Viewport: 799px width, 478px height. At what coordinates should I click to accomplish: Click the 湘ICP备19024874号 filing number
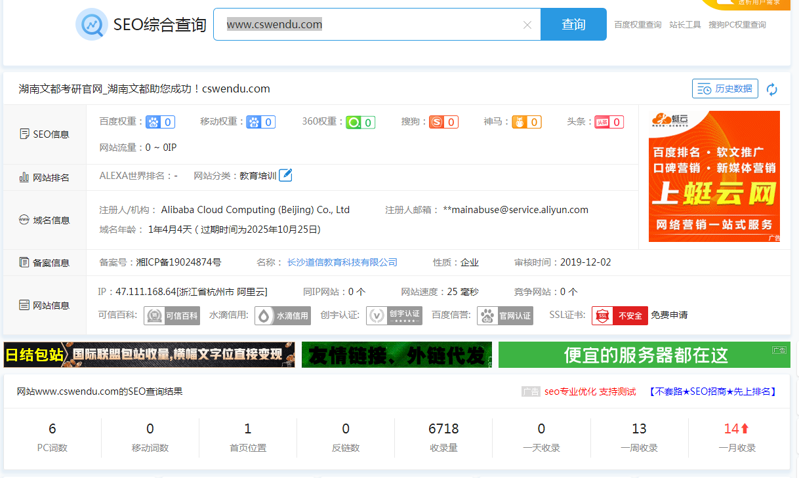[178, 262]
